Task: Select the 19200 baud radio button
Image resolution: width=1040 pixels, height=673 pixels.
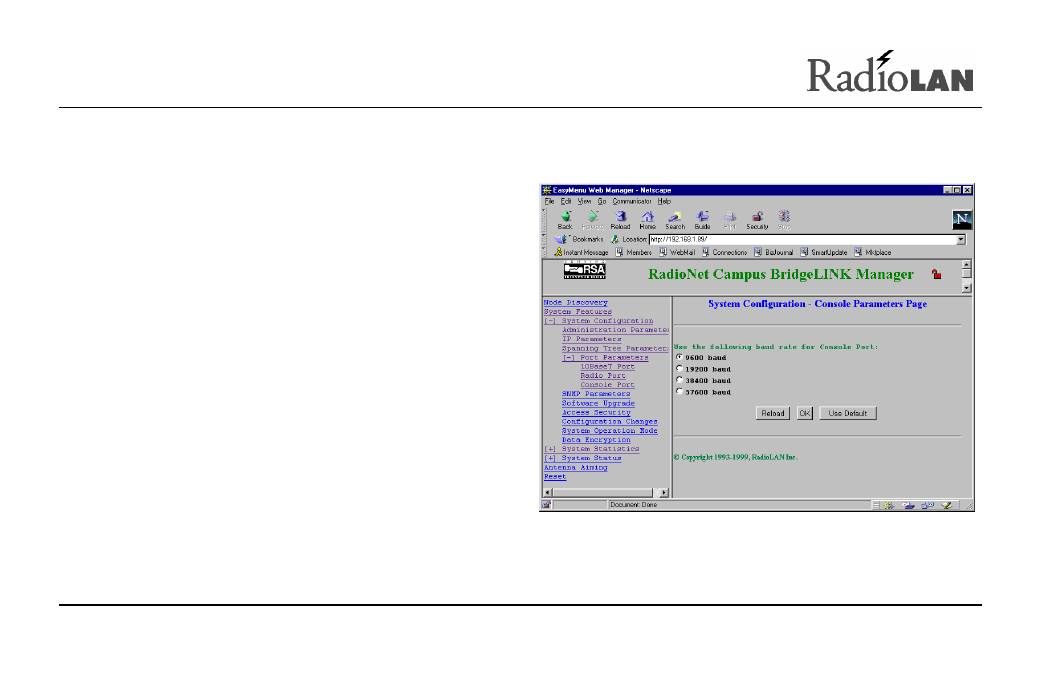Action: [679, 369]
